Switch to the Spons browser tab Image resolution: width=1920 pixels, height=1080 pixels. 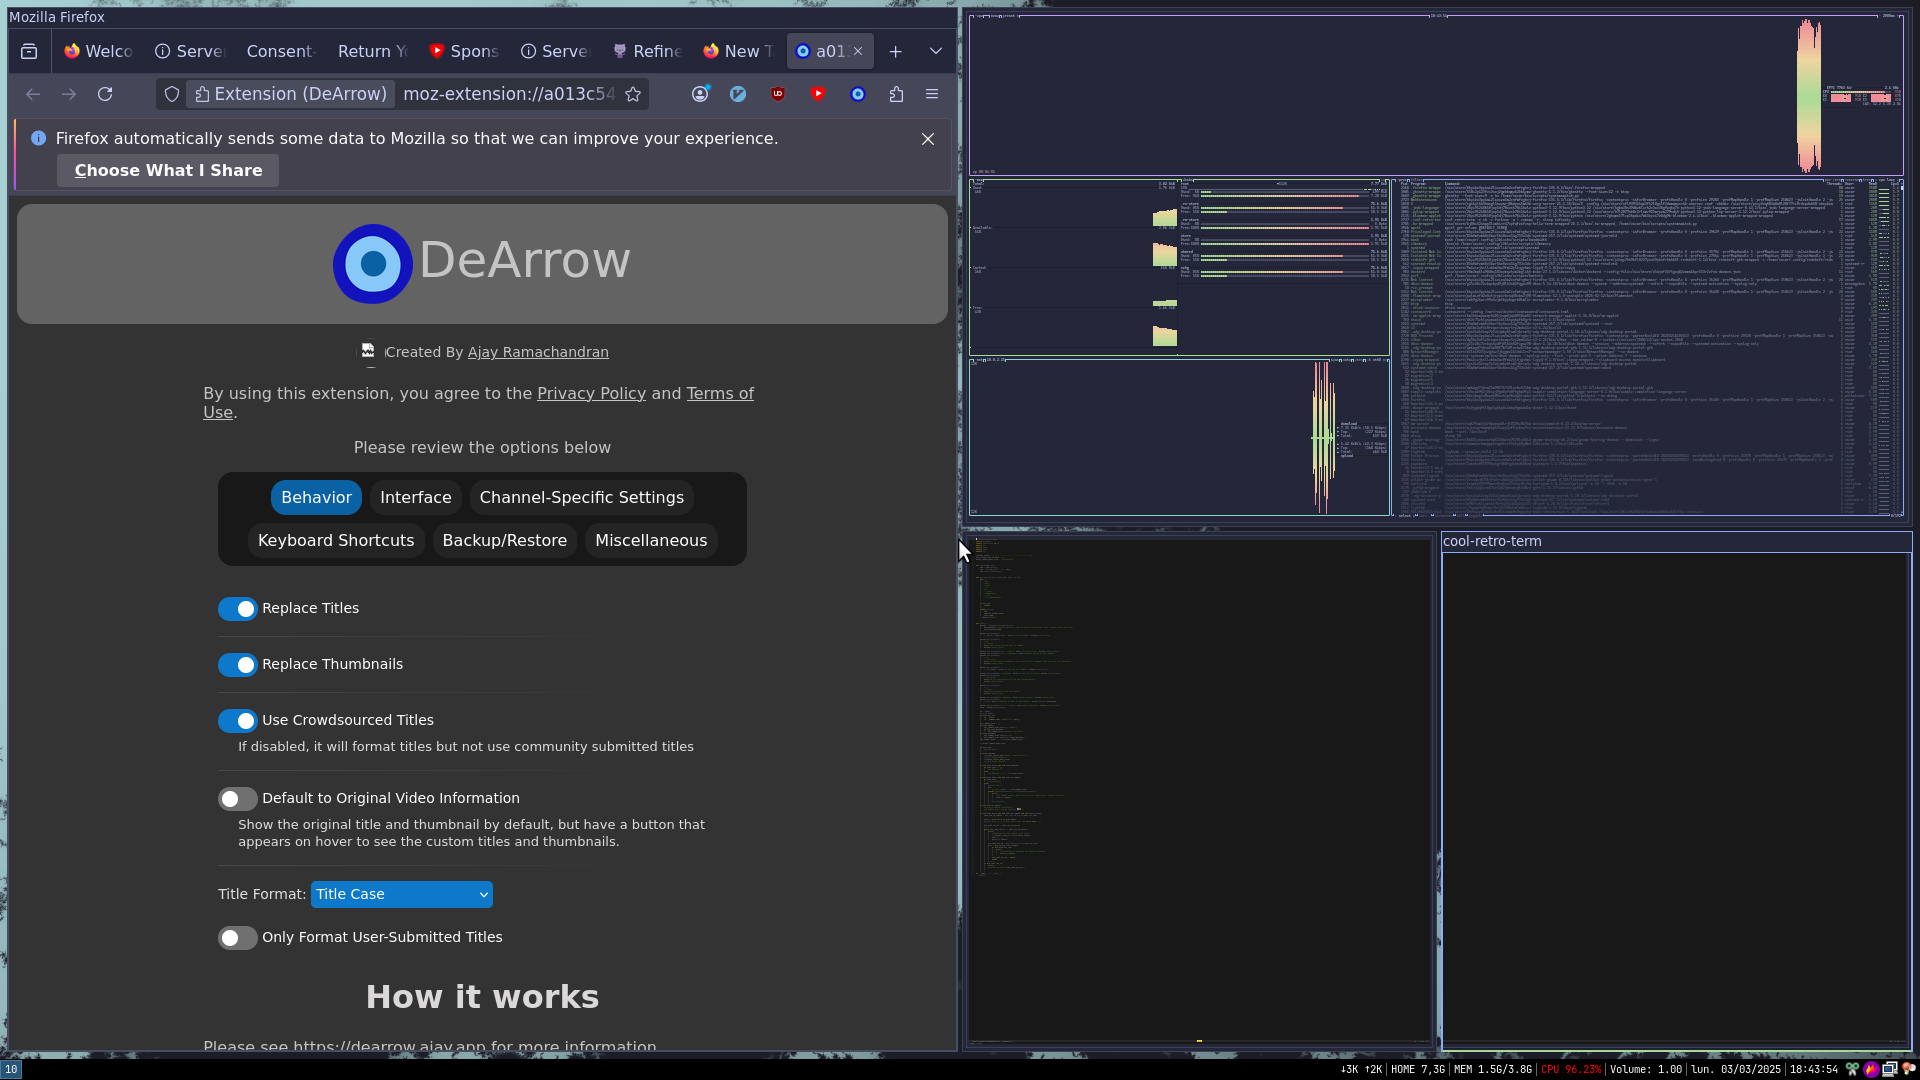coord(464,51)
